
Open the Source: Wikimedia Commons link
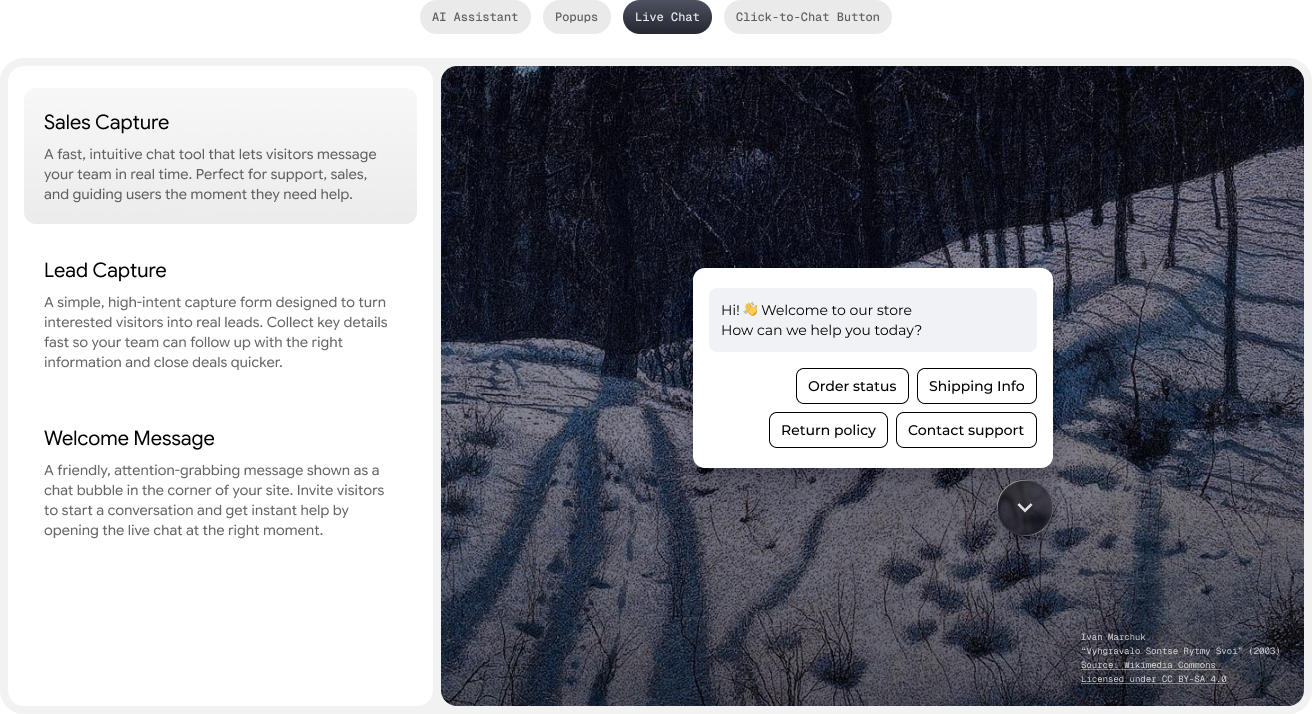click(x=1148, y=665)
